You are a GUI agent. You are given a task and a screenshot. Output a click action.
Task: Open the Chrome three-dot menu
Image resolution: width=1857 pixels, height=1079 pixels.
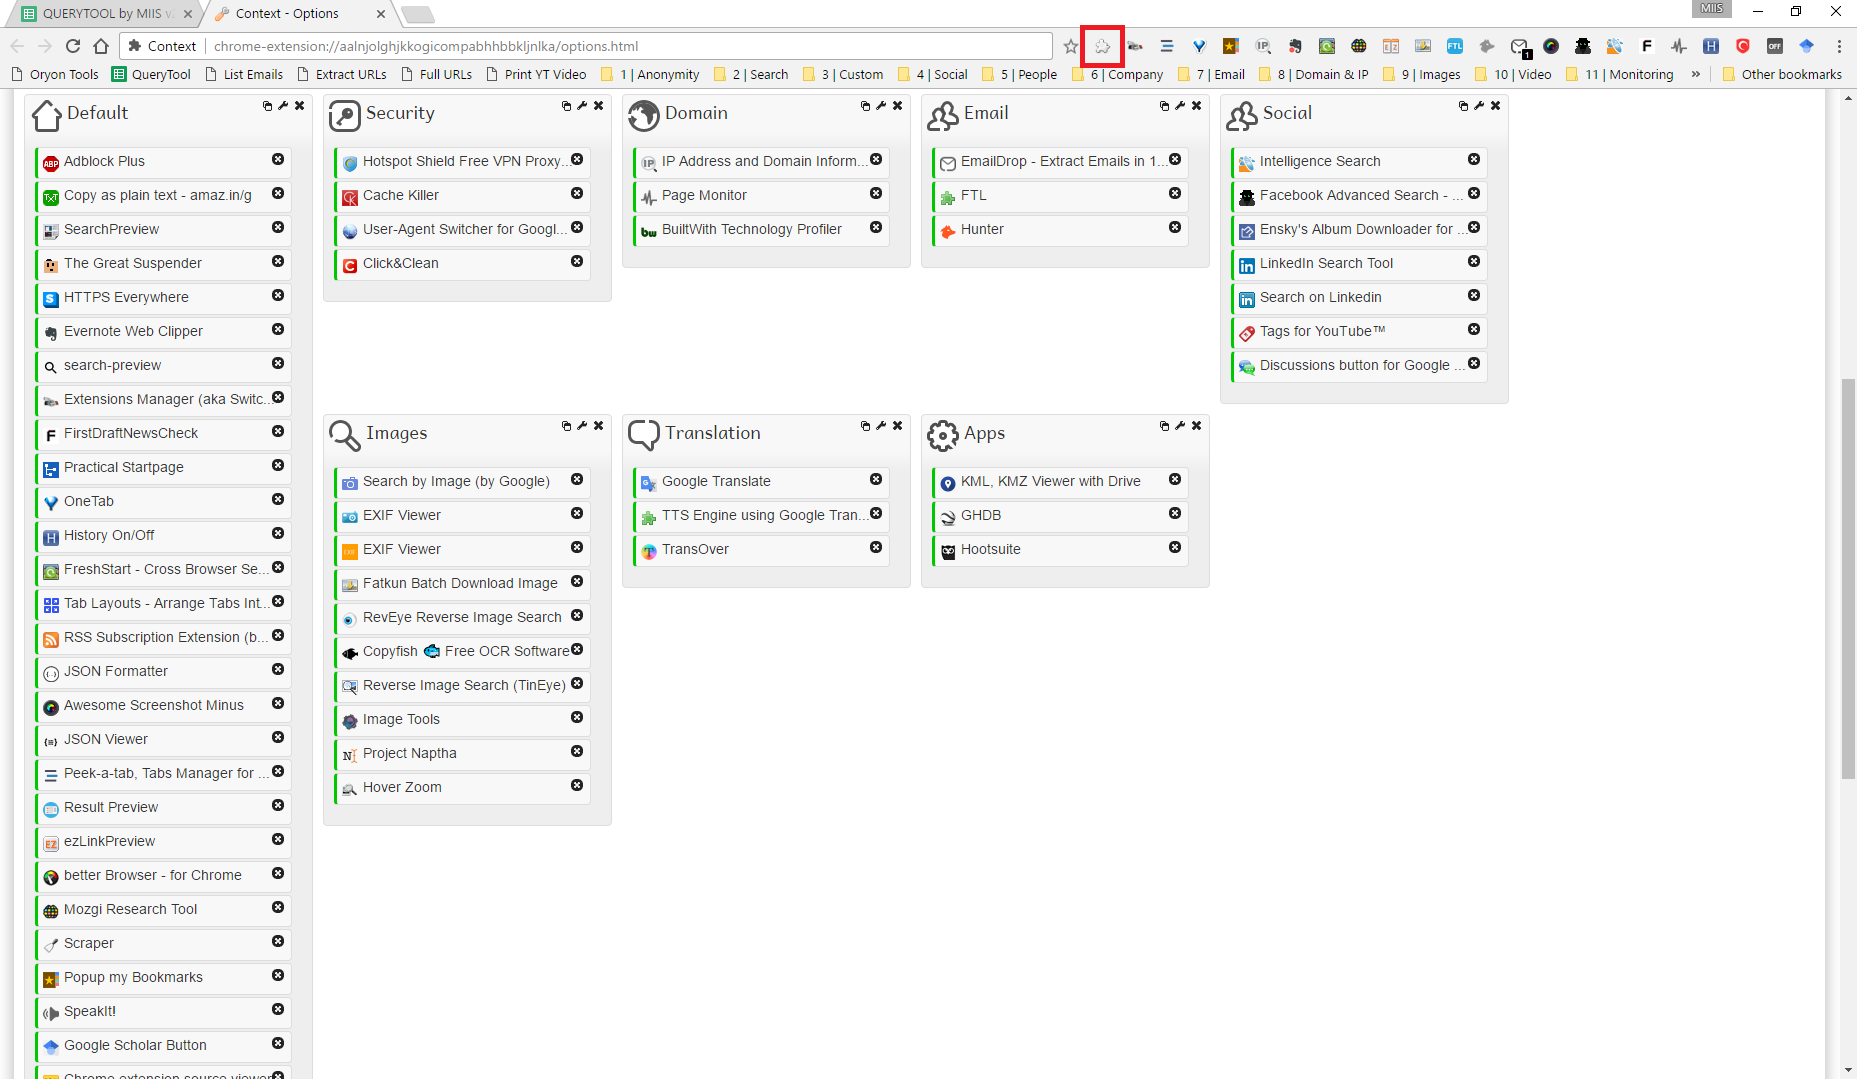[x=1839, y=46]
